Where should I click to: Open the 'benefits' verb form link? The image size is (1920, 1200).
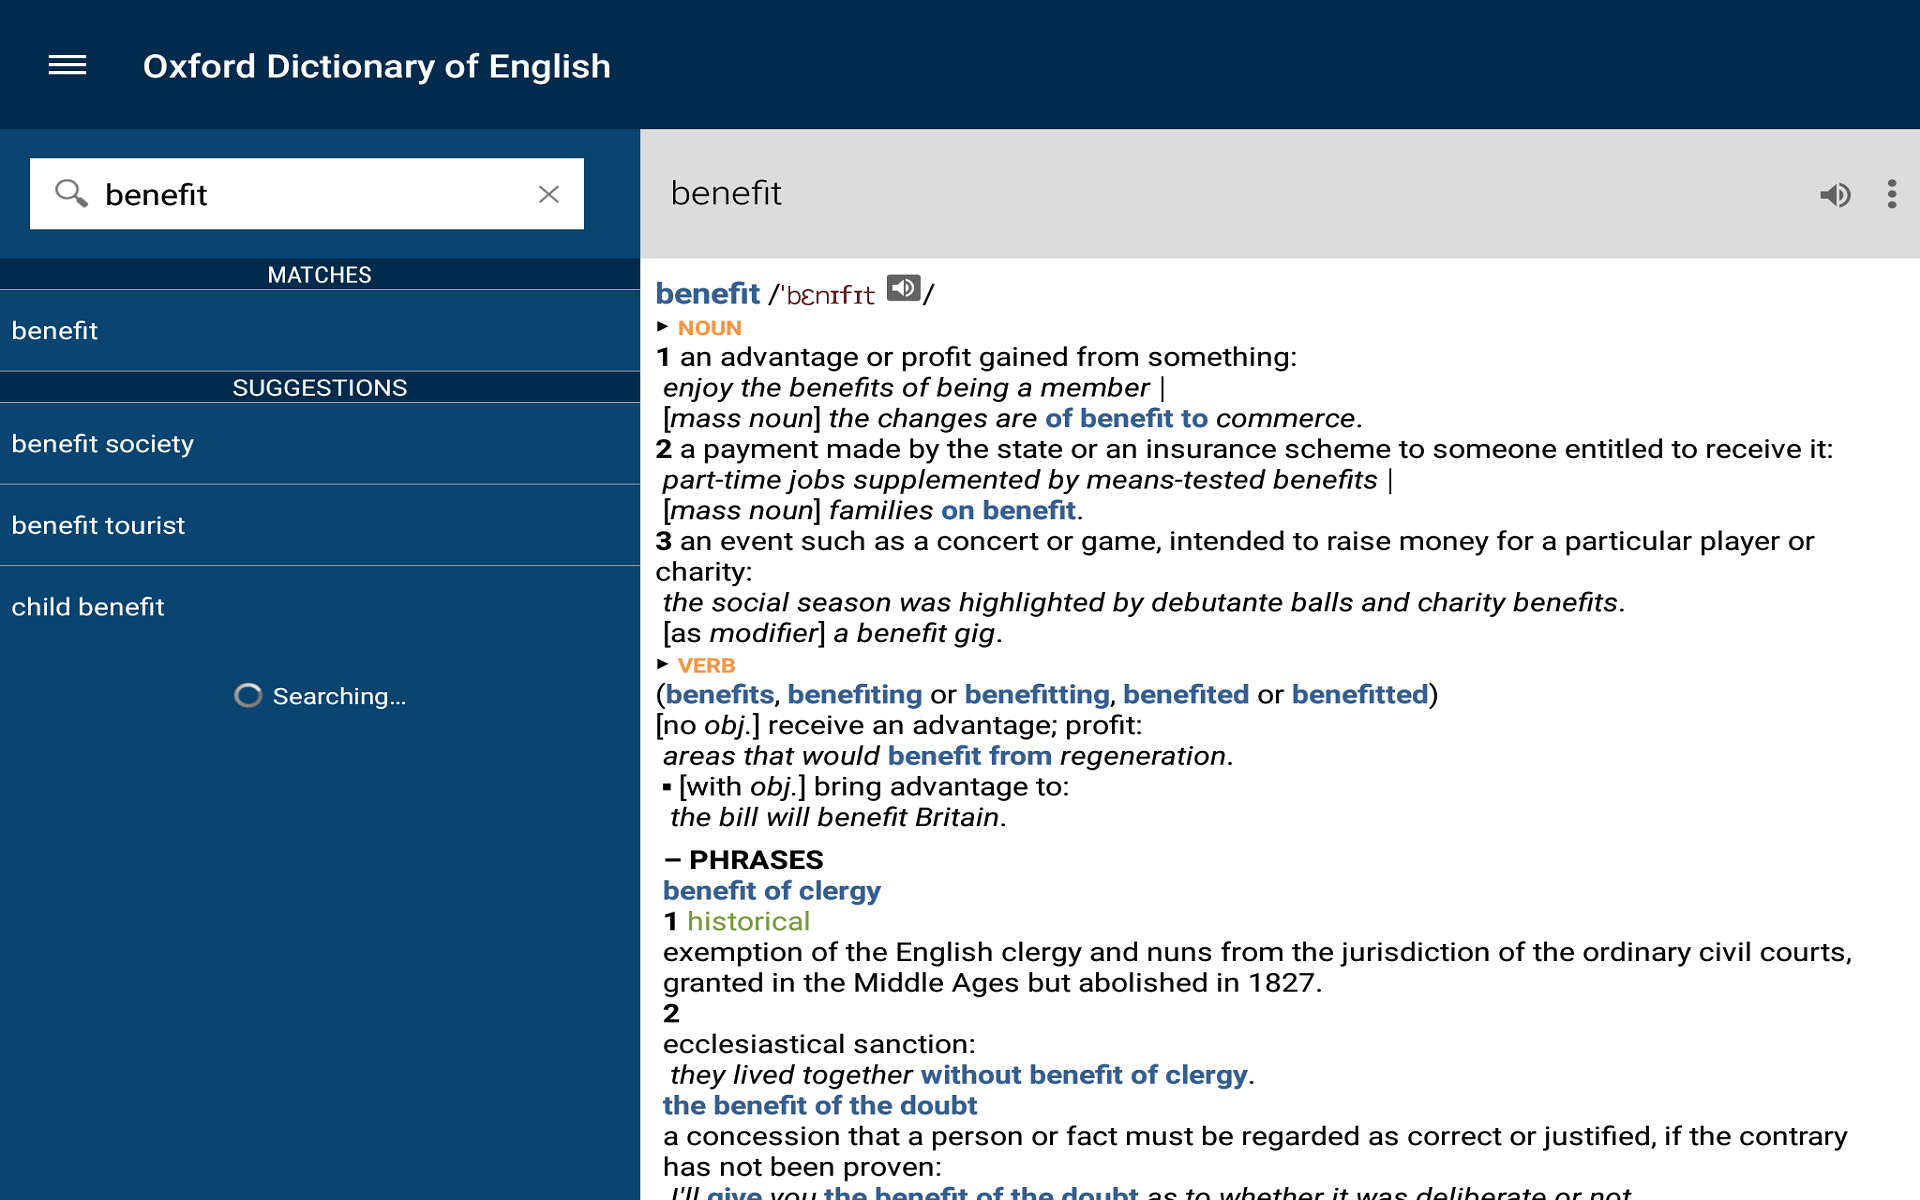click(720, 694)
